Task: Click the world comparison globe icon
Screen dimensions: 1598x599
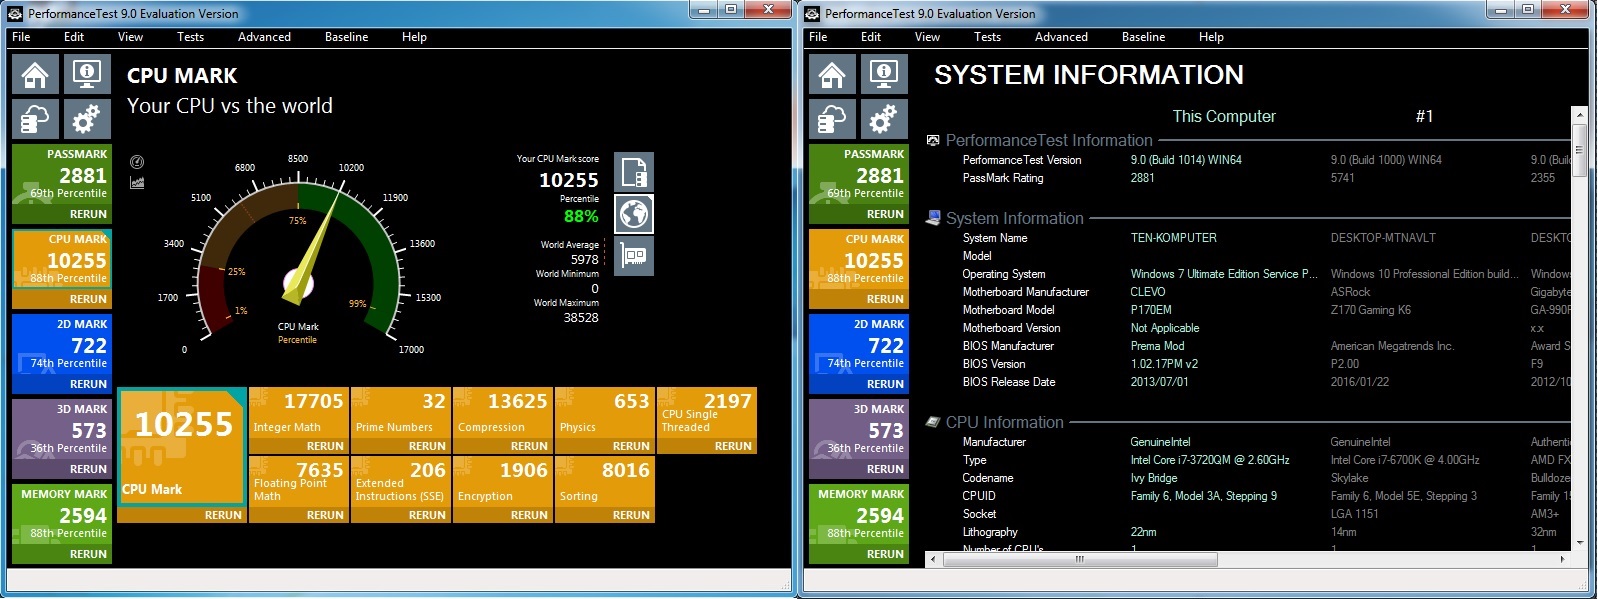Action: [x=634, y=214]
